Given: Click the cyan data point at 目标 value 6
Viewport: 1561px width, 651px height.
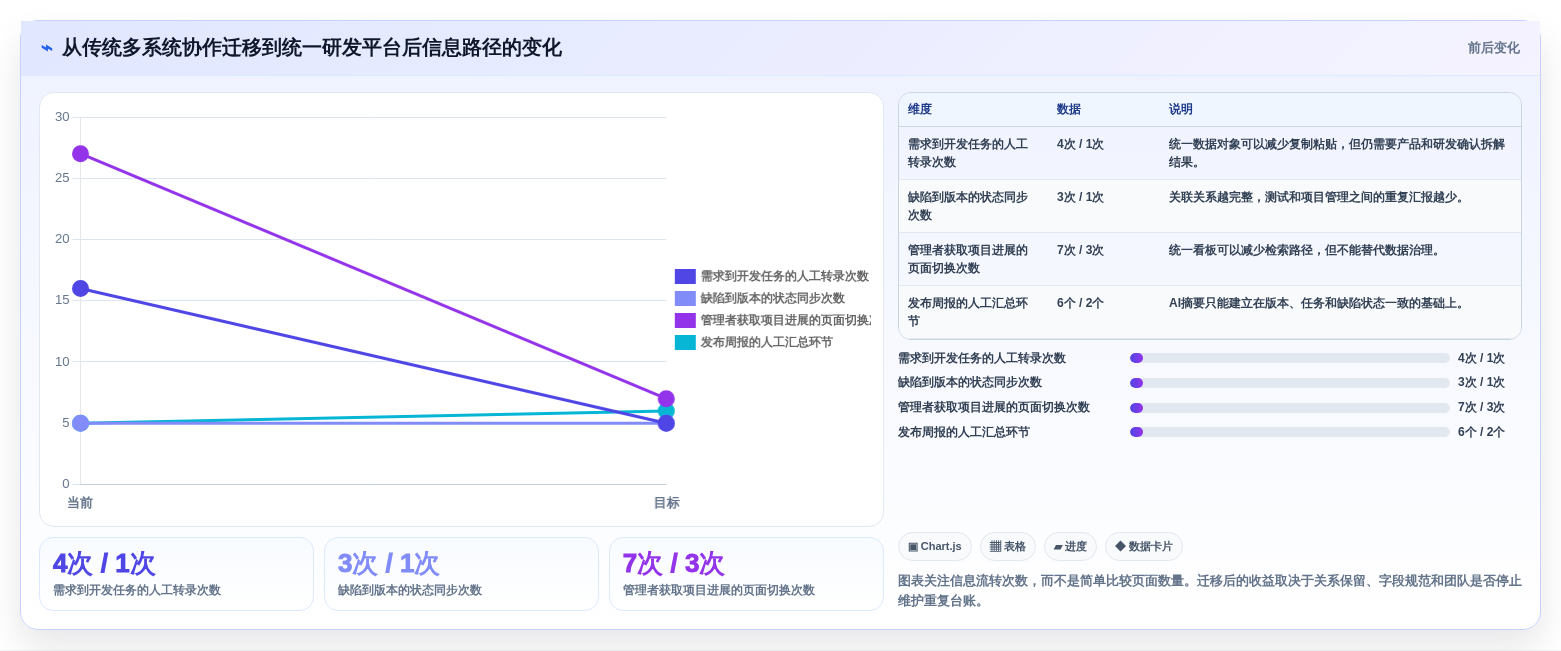Looking at the screenshot, I should tap(666, 410).
